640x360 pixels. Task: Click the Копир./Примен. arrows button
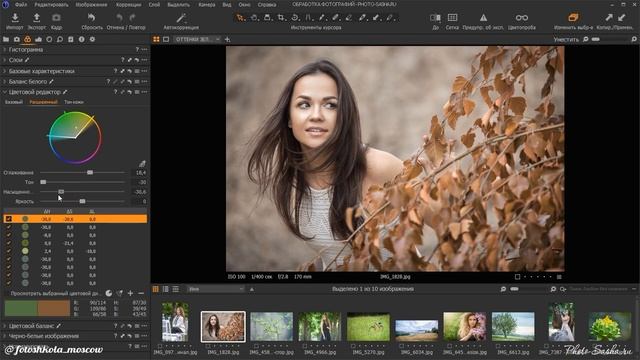(615, 18)
